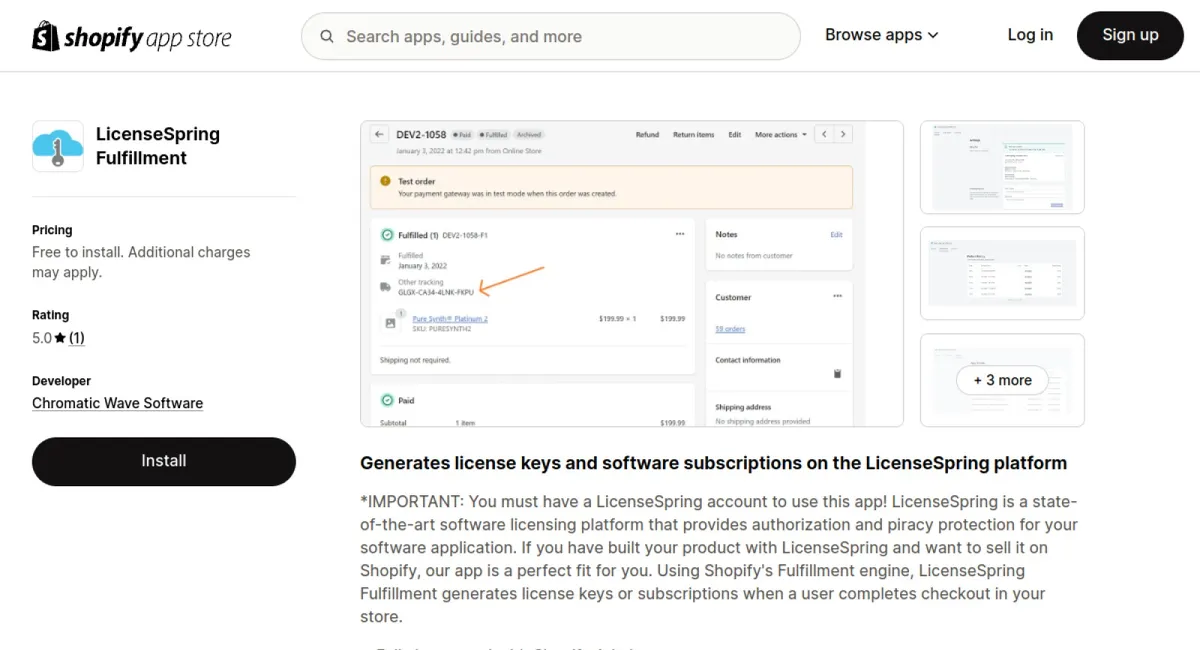
Task: Click the LicenseSpring Fulfillment title
Action: (158, 146)
